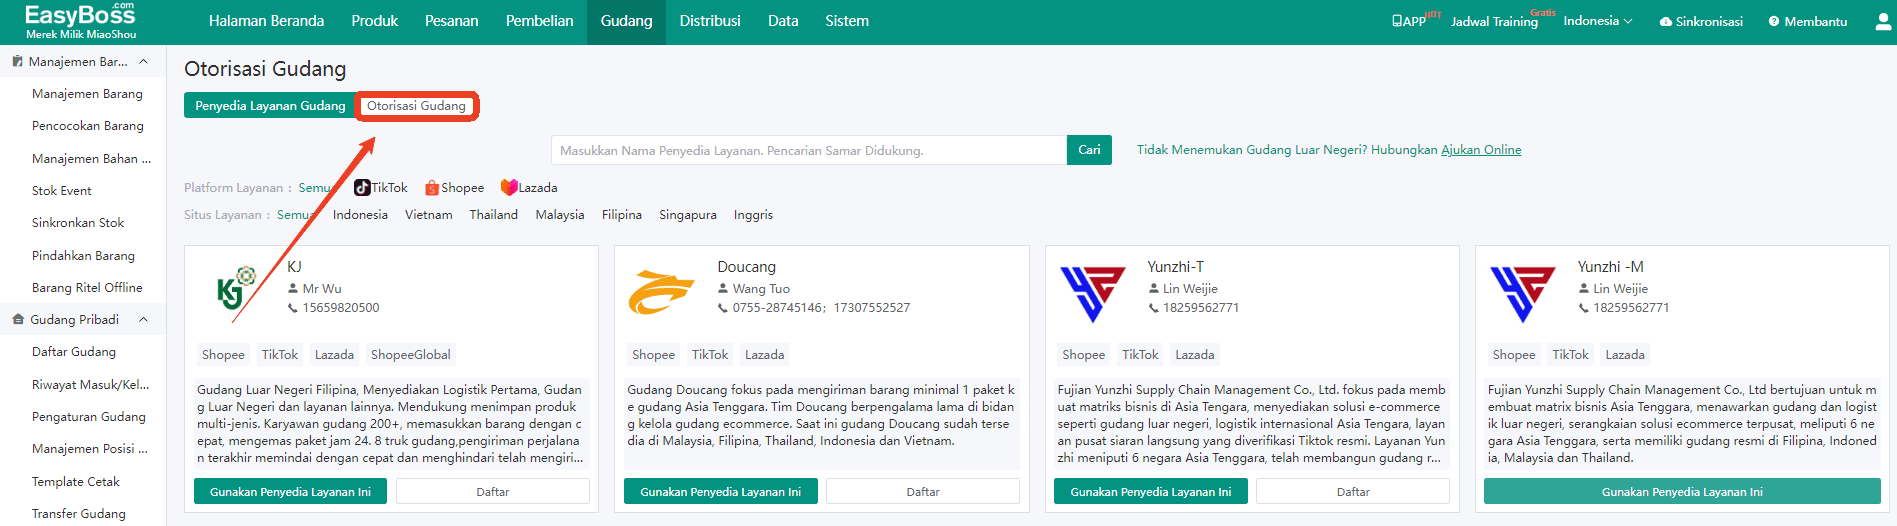Open Daftar Gudang in sidebar
The height and width of the screenshot is (526, 1897).
tap(73, 352)
